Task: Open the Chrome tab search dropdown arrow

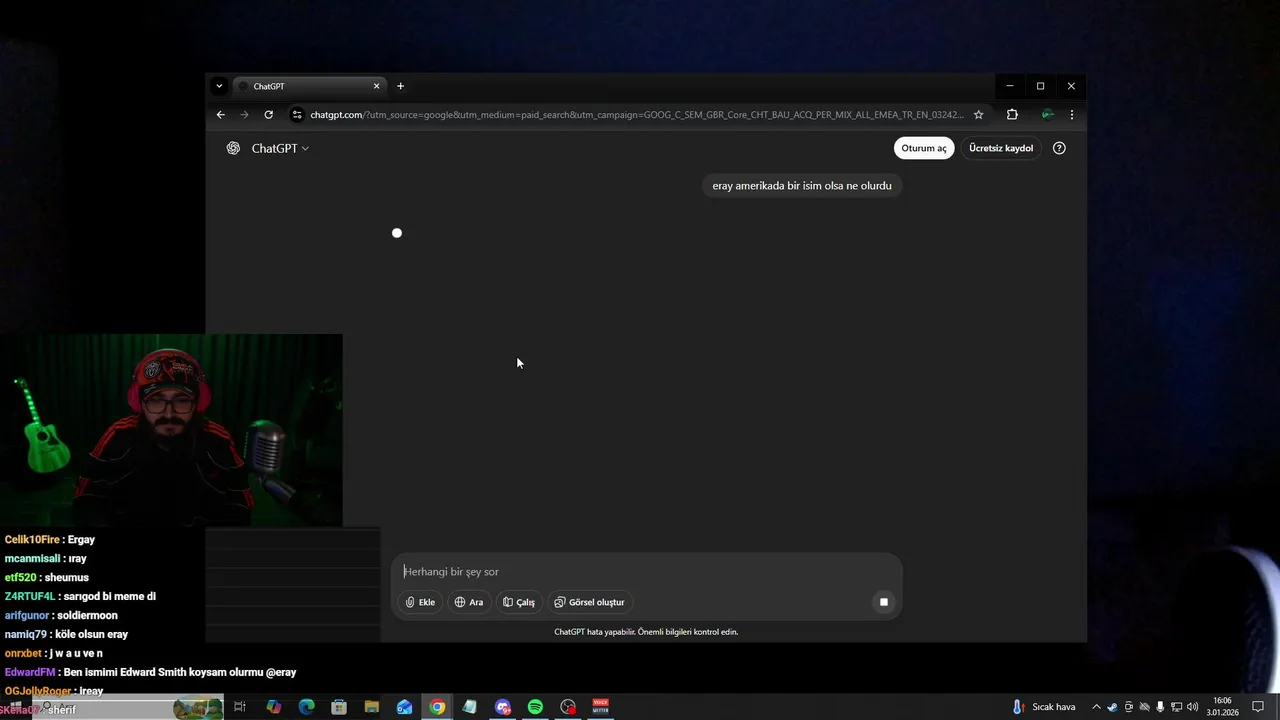Action: pos(219,86)
